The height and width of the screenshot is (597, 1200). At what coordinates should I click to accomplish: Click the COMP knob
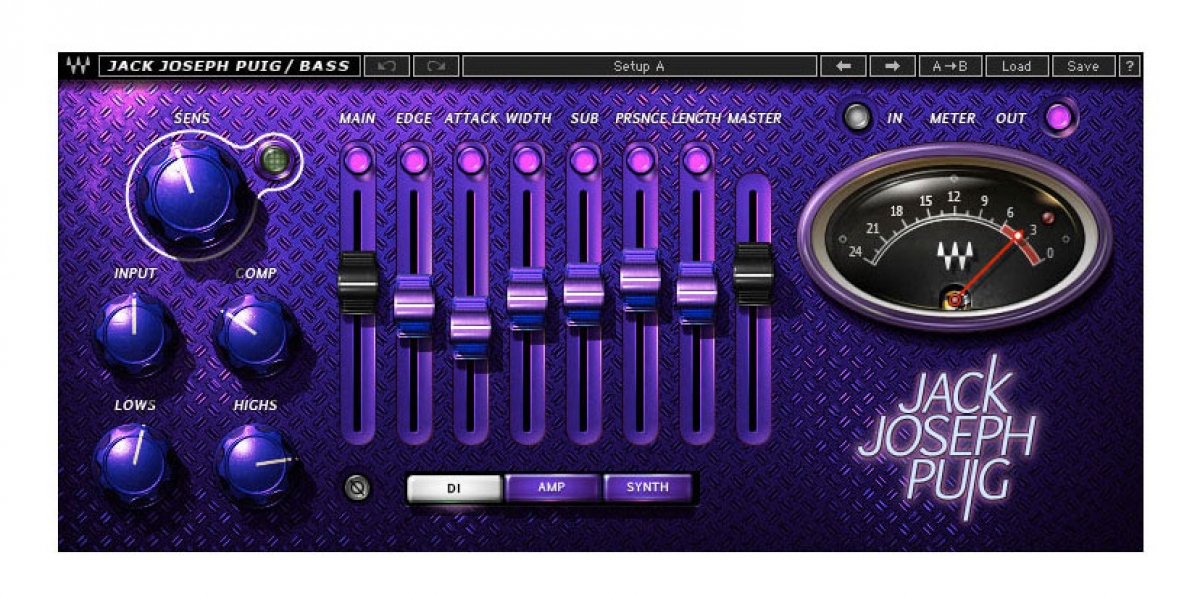256,335
